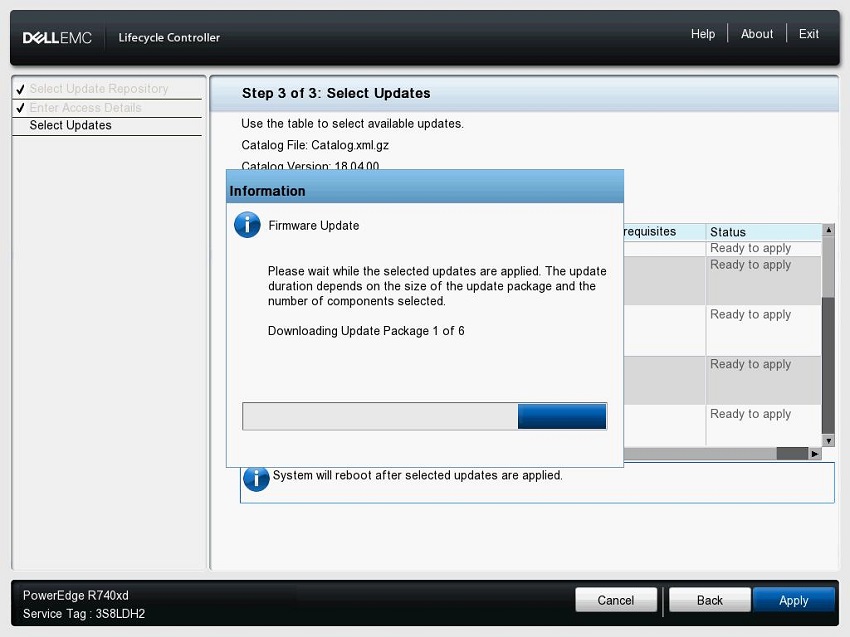Go Back to the previous step
Image resolution: width=850 pixels, height=637 pixels.
tap(710, 600)
